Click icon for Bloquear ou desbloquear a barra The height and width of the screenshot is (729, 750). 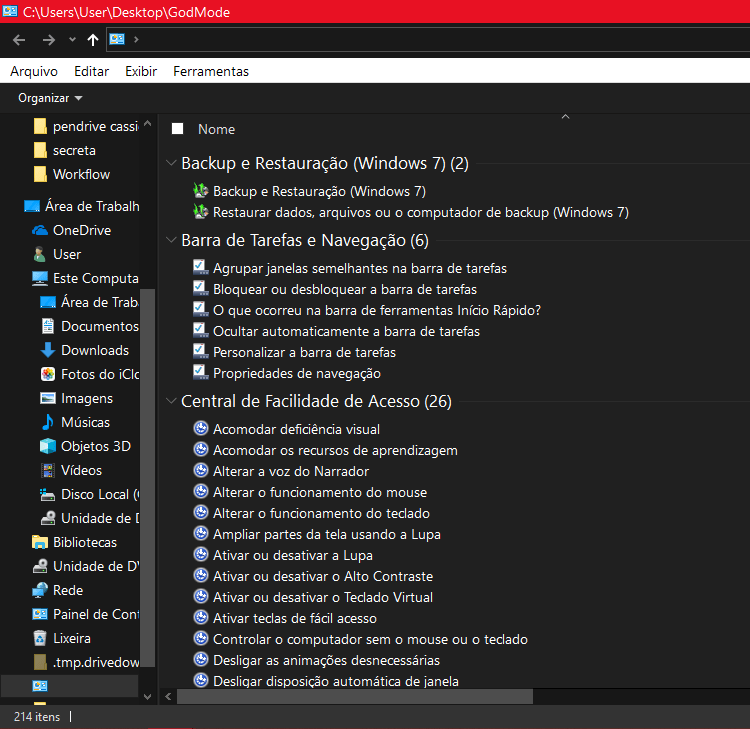click(x=201, y=288)
